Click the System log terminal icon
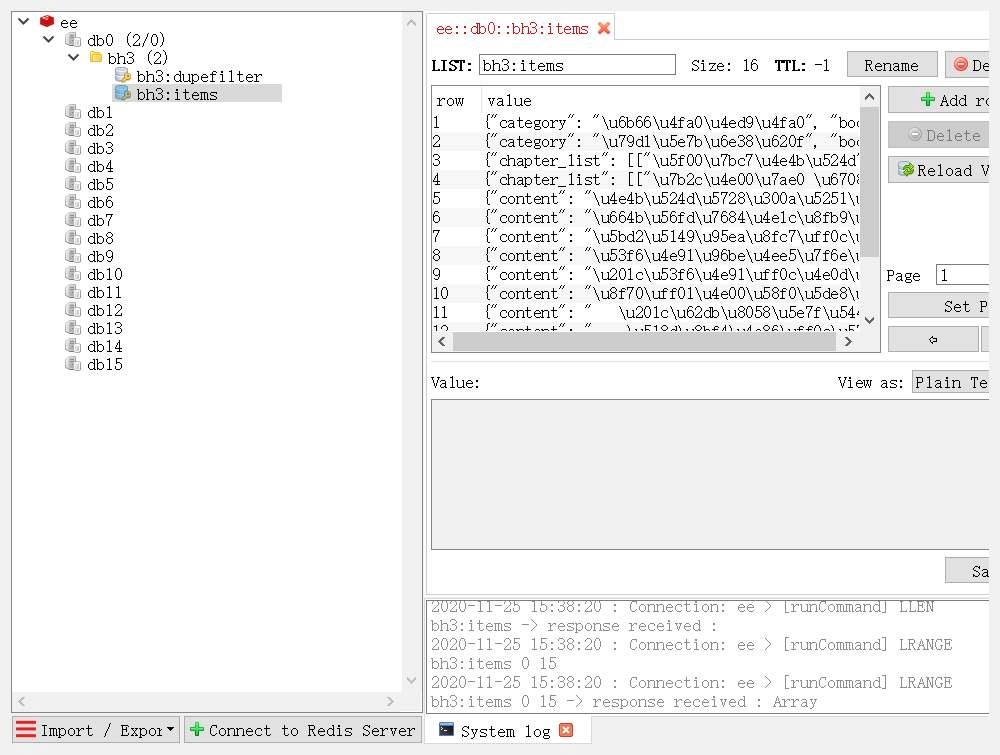 (x=446, y=730)
